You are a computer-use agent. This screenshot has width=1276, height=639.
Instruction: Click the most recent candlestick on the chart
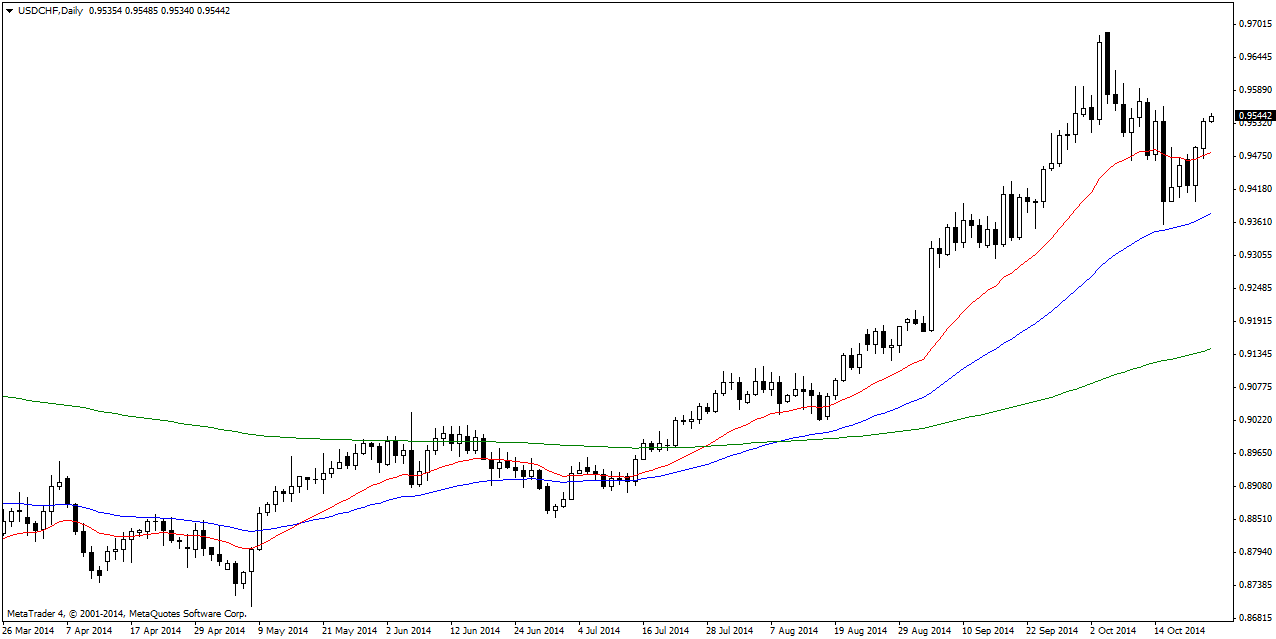(1212, 118)
